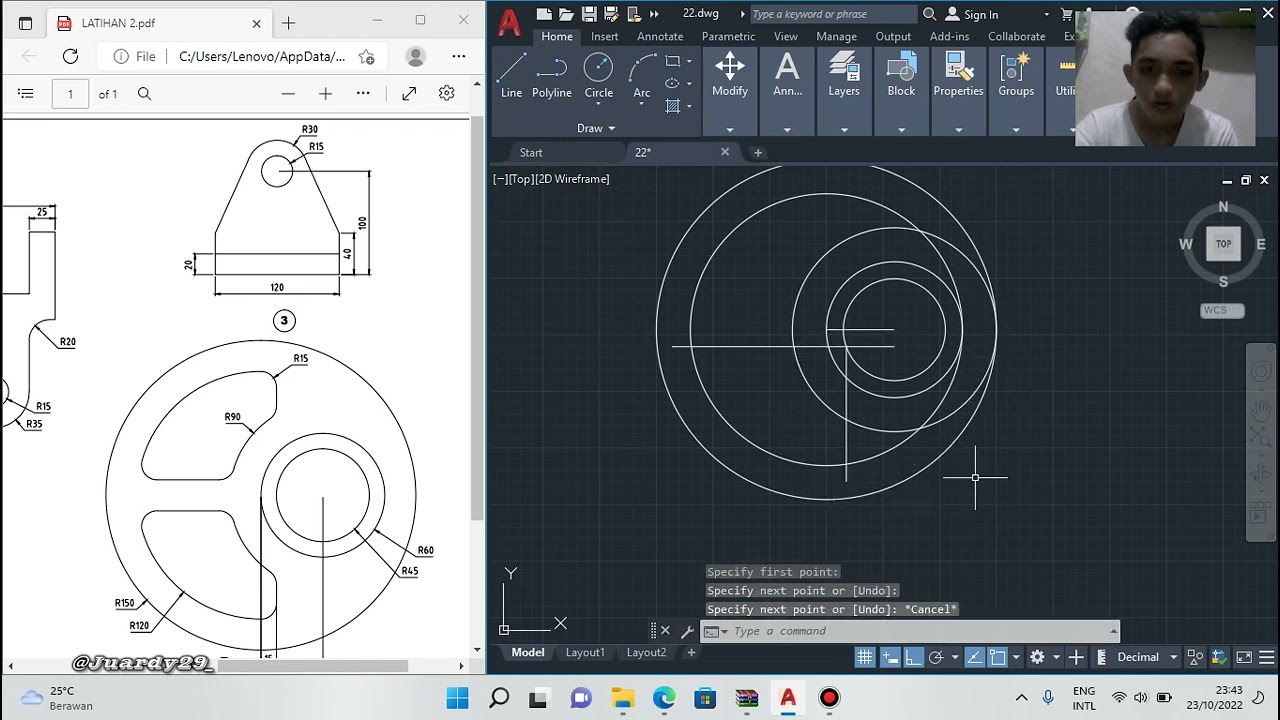The image size is (1280, 720).
Task: Toggle object snap tracking
Action: pos(974,657)
